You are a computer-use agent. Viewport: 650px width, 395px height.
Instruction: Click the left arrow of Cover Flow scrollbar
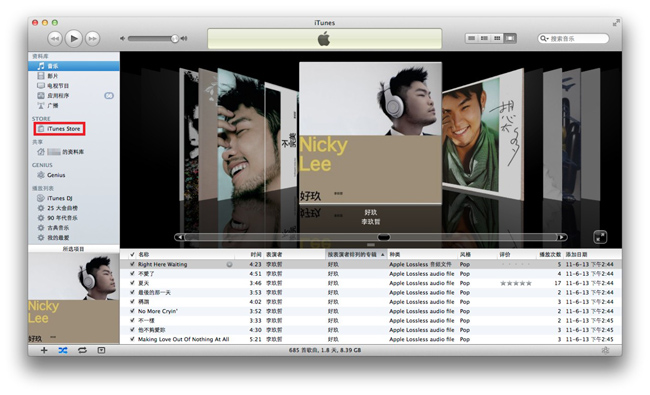click(x=179, y=237)
